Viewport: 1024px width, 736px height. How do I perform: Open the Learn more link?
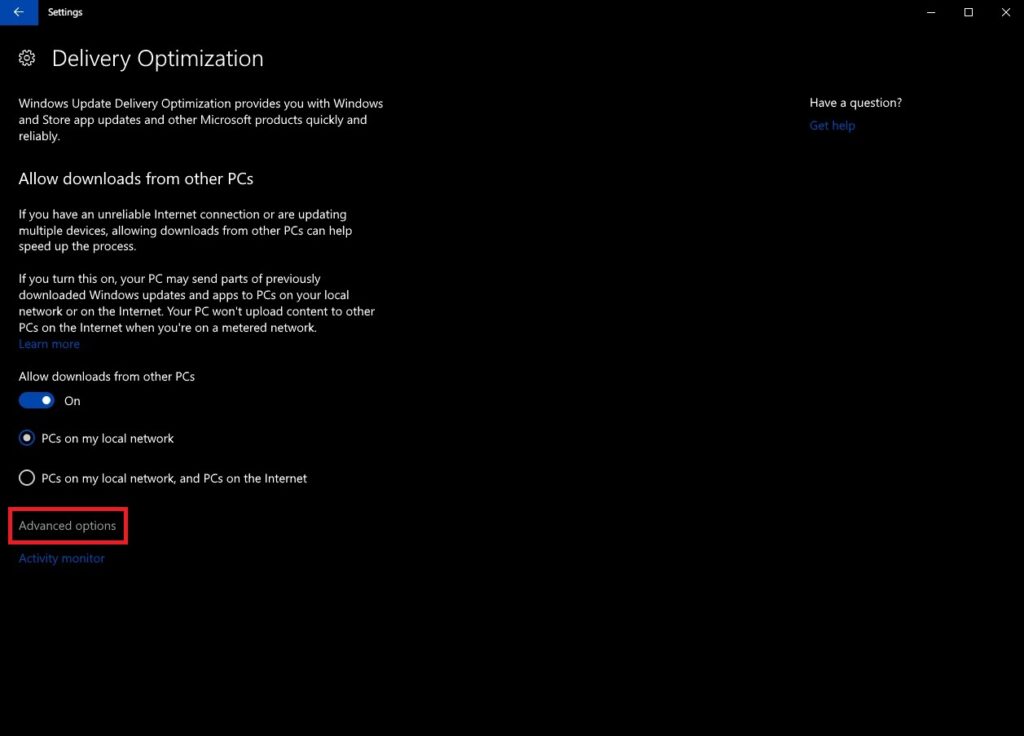click(48, 343)
